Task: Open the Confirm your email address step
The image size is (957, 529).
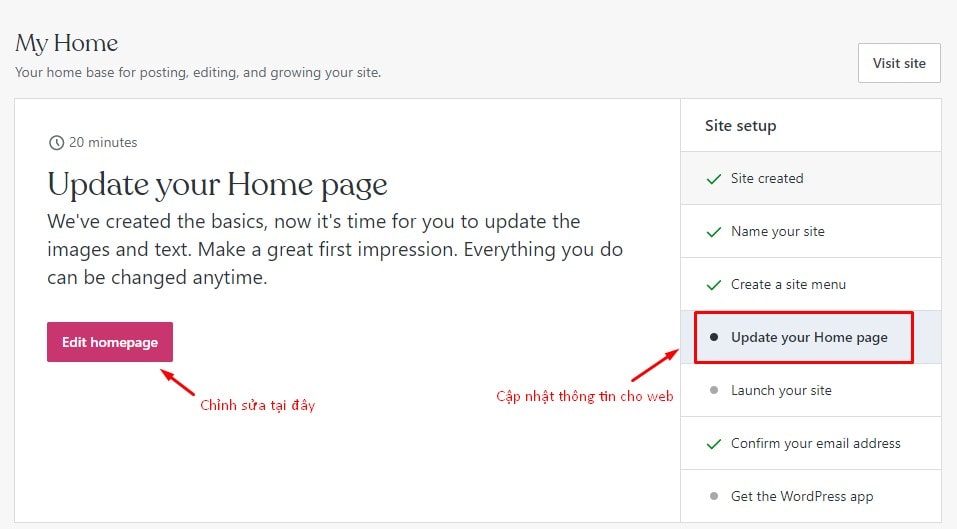Action: [815, 444]
